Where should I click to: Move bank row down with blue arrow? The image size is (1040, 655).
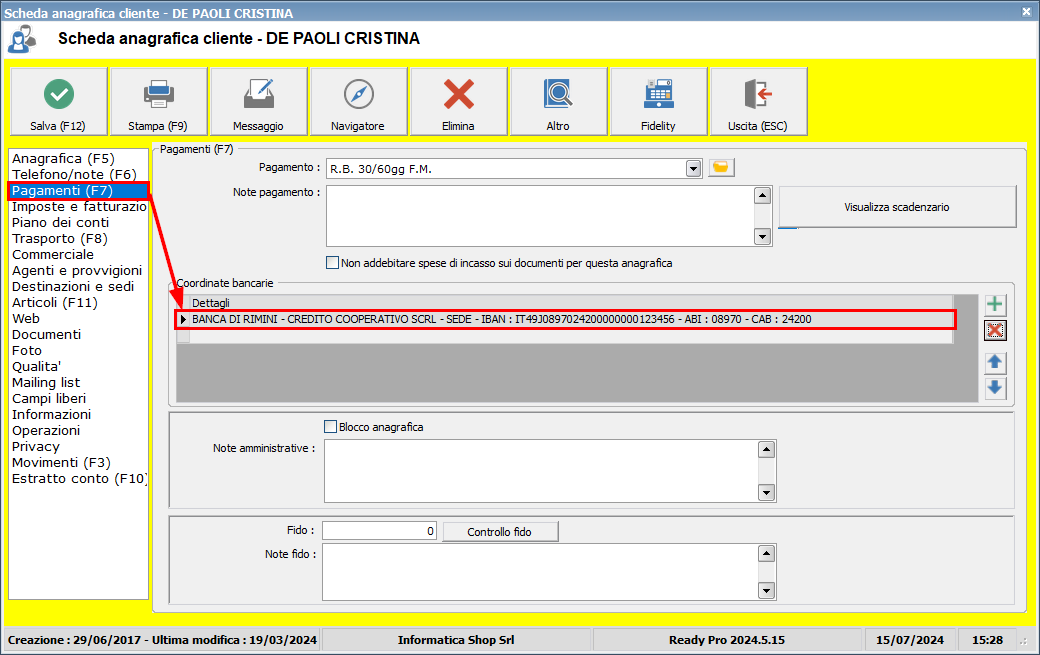[994, 388]
